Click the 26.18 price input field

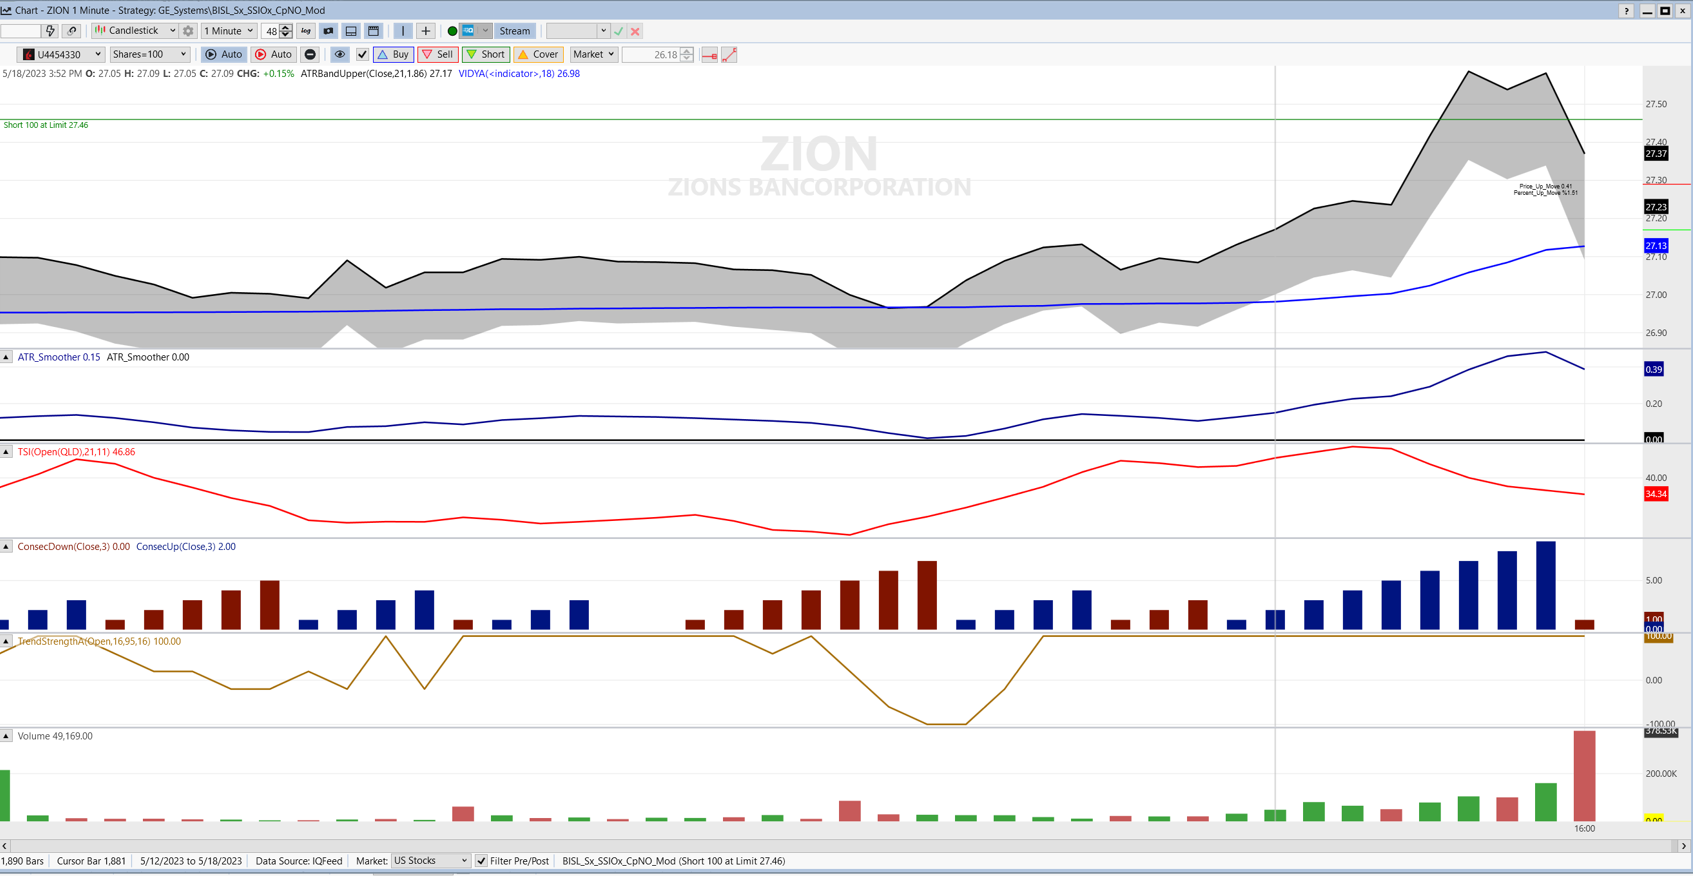pos(651,55)
